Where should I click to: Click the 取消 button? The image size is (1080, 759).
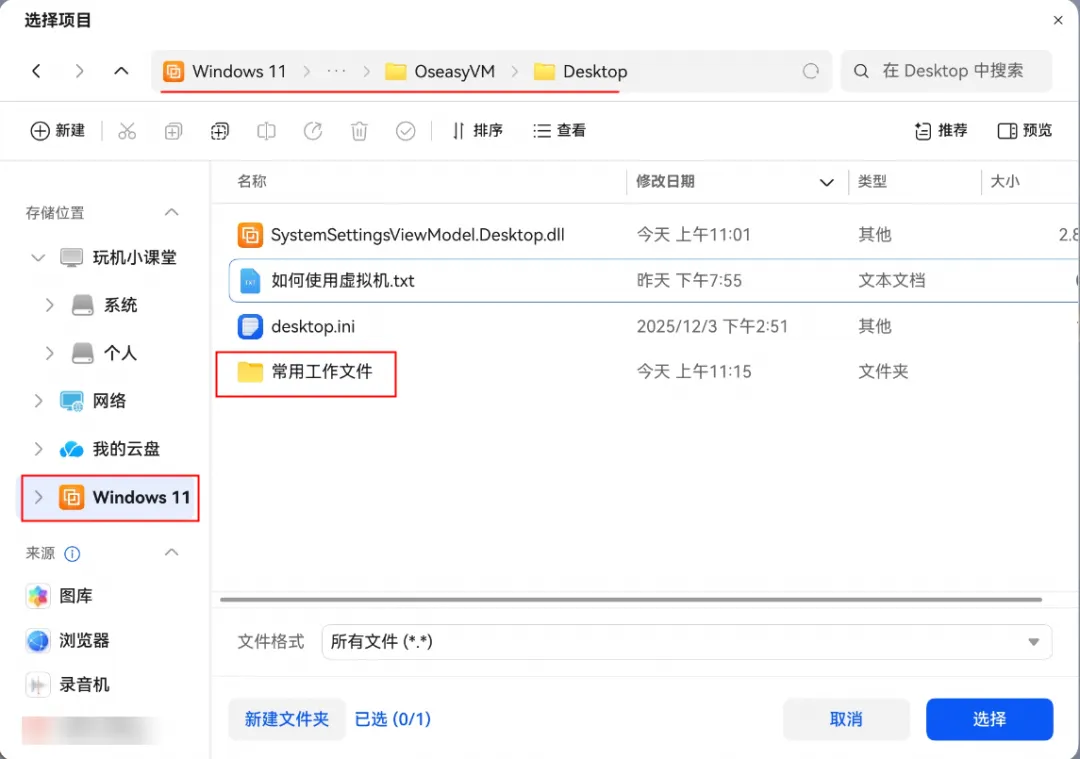click(x=846, y=719)
